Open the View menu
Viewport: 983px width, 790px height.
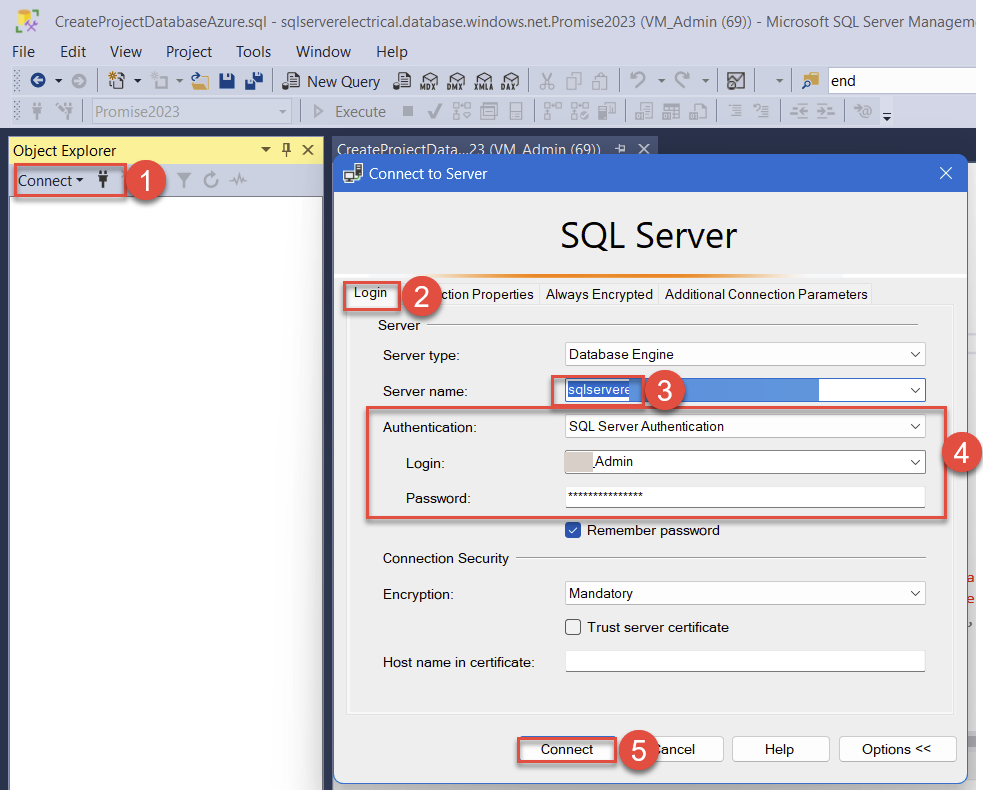pos(126,51)
